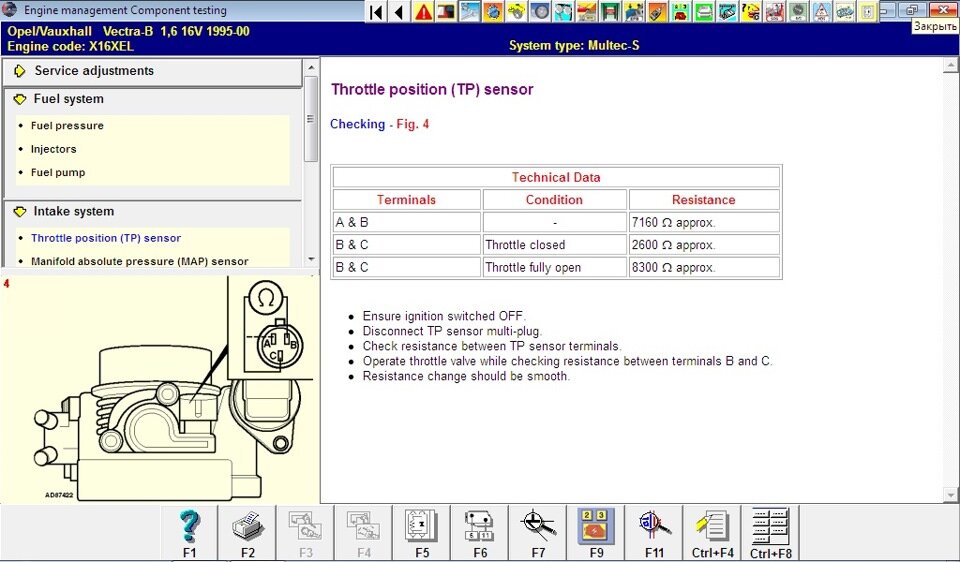960x562 pixels.
Task: Select Fuel pump in the list
Action: (58, 173)
